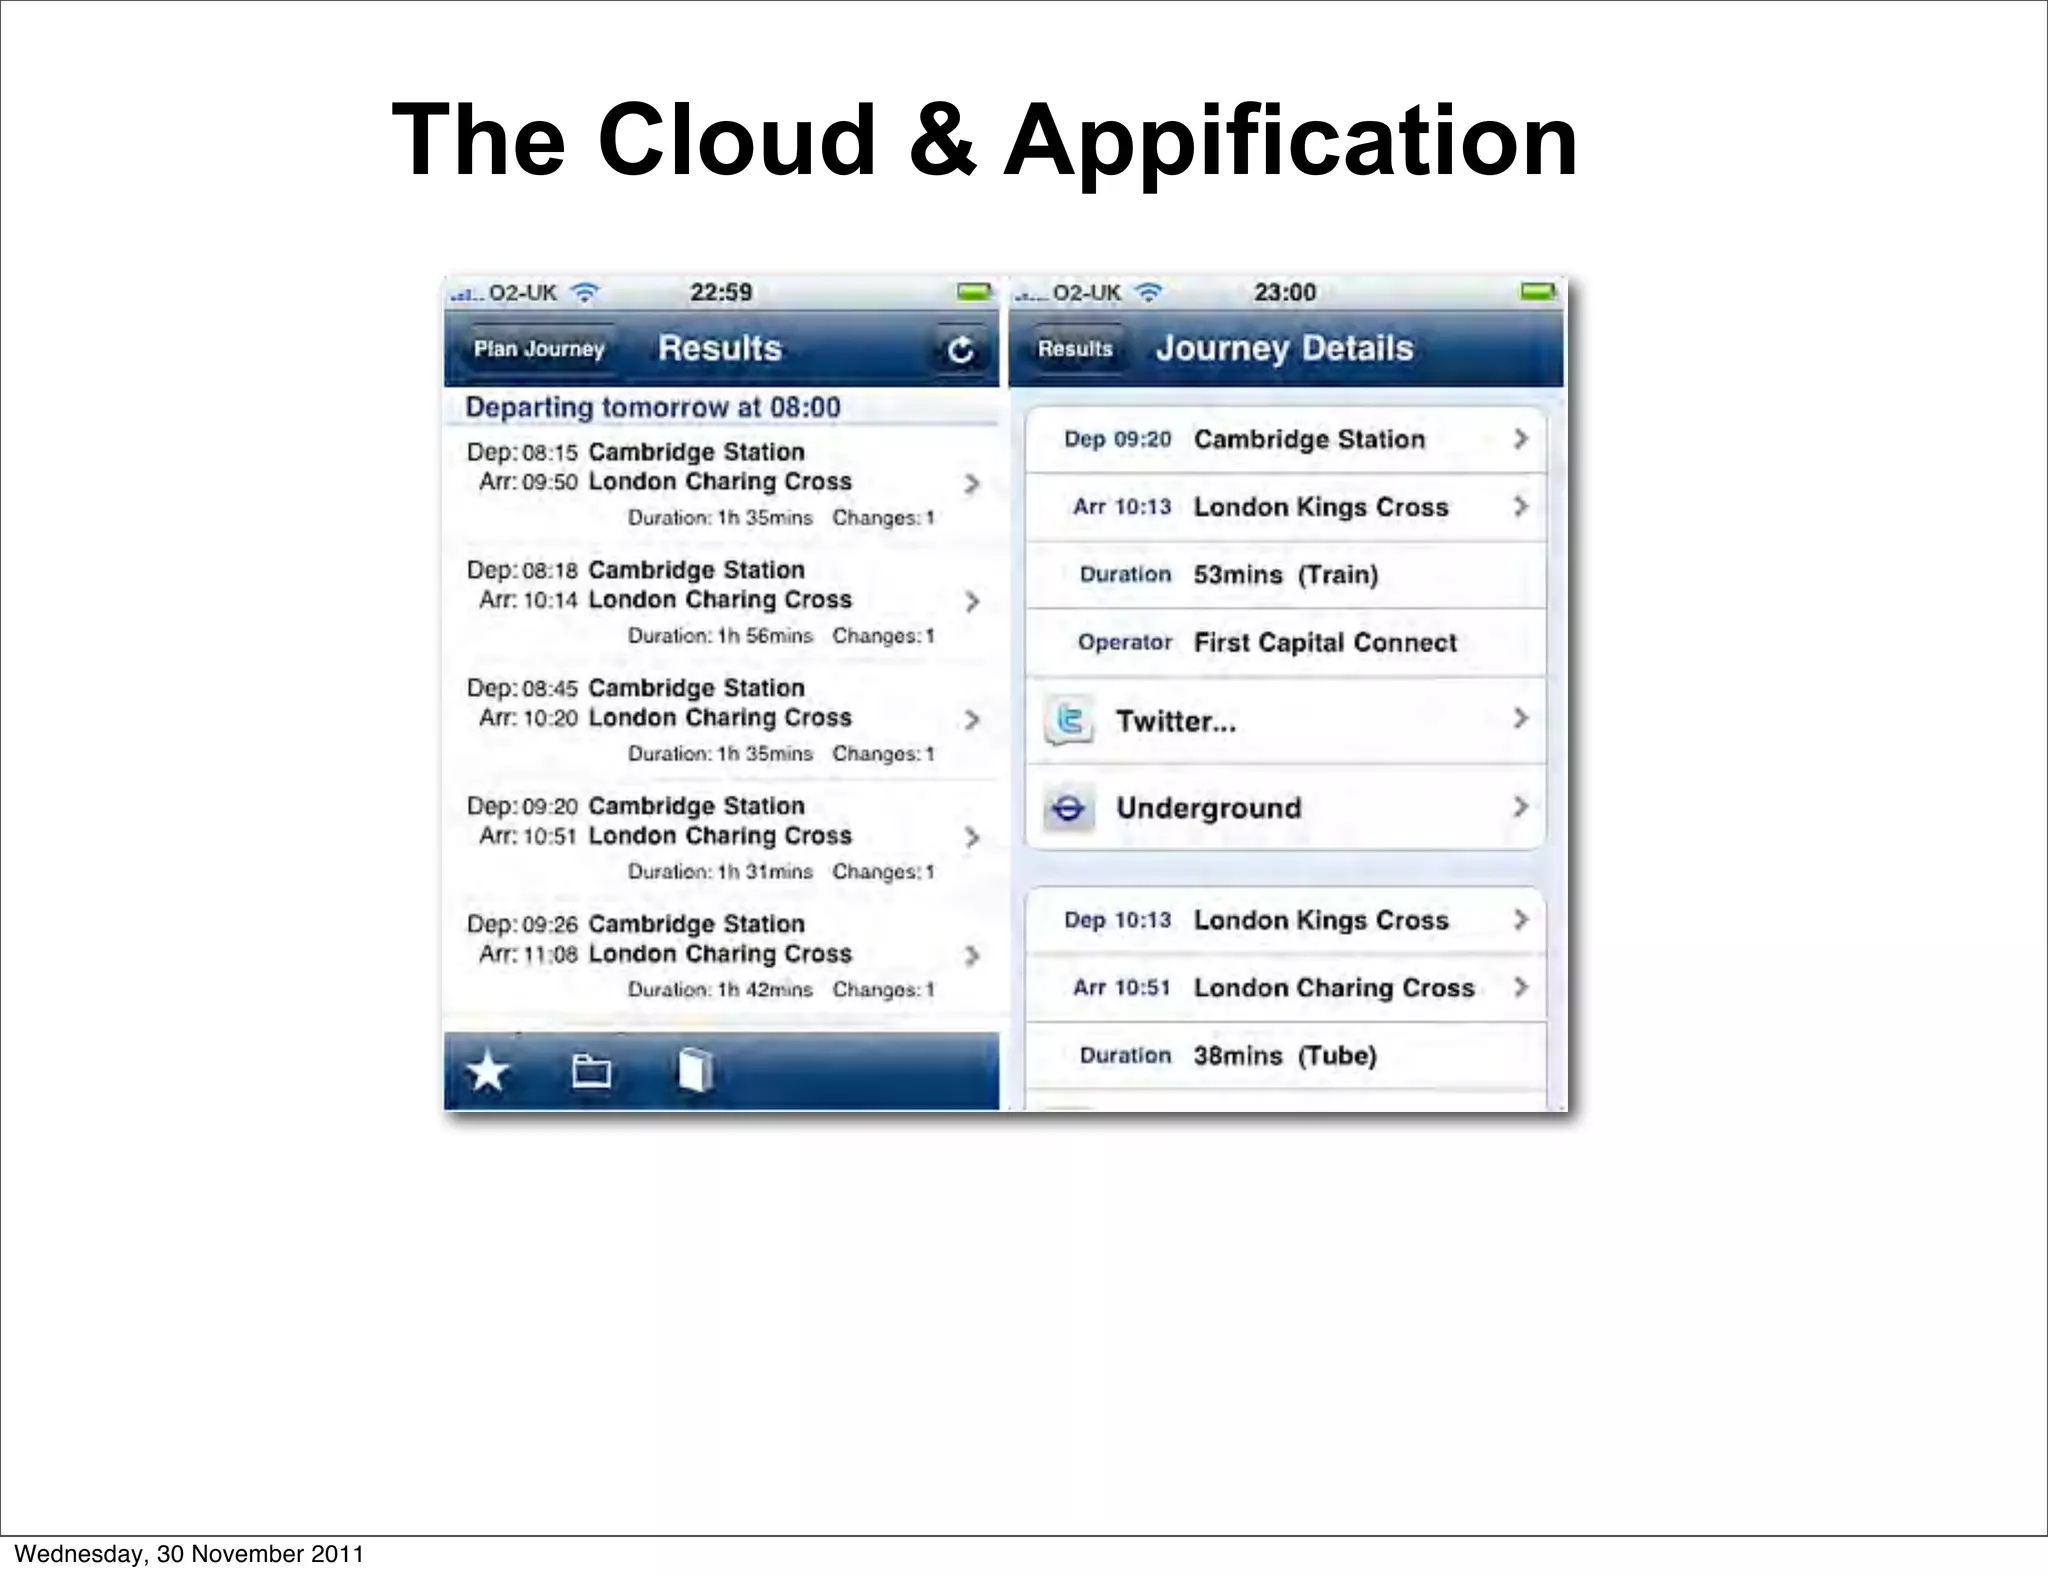The height and width of the screenshot is (1576, 2048).
Task: Open chevron of 08:15 departure result
Action: tap(971, 484)
